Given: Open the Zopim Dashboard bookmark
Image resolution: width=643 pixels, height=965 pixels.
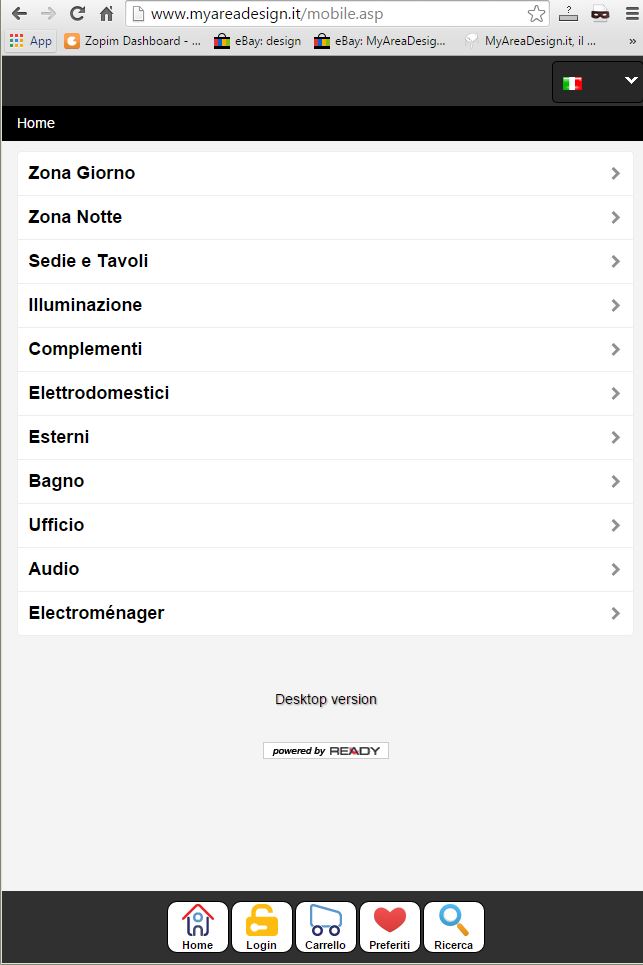Looking at the screenshot, I should (x=133, y=41).
